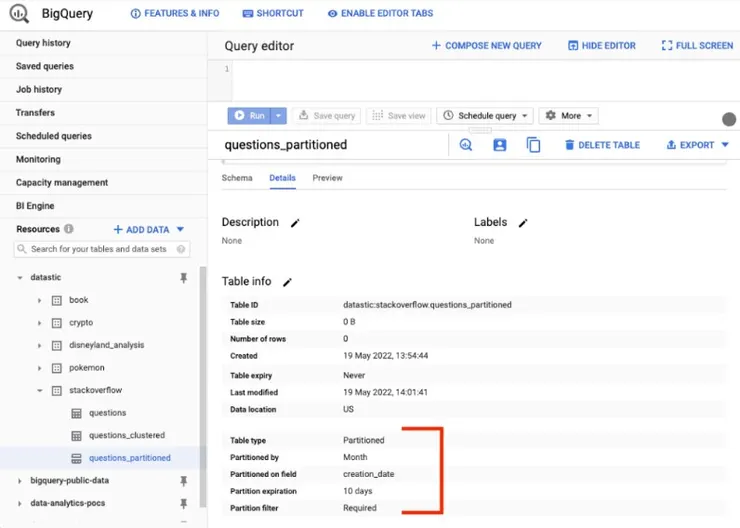Switch to the Preview tab
The image size is (740, 528).
(x=328, y=178)
